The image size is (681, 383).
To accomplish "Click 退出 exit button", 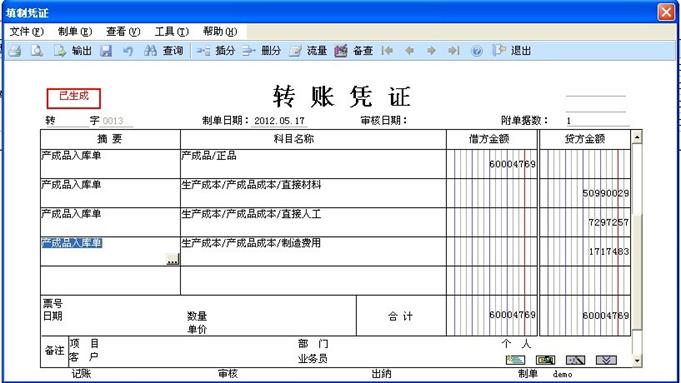I will coord(512,50).
